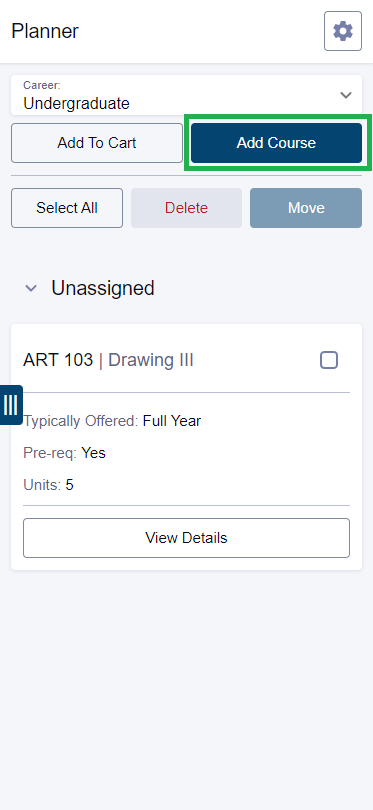Click the side panel handle with three vertical bars
Image resolution: width=373 pixels, height=810 pixels.
coord(11,405)
